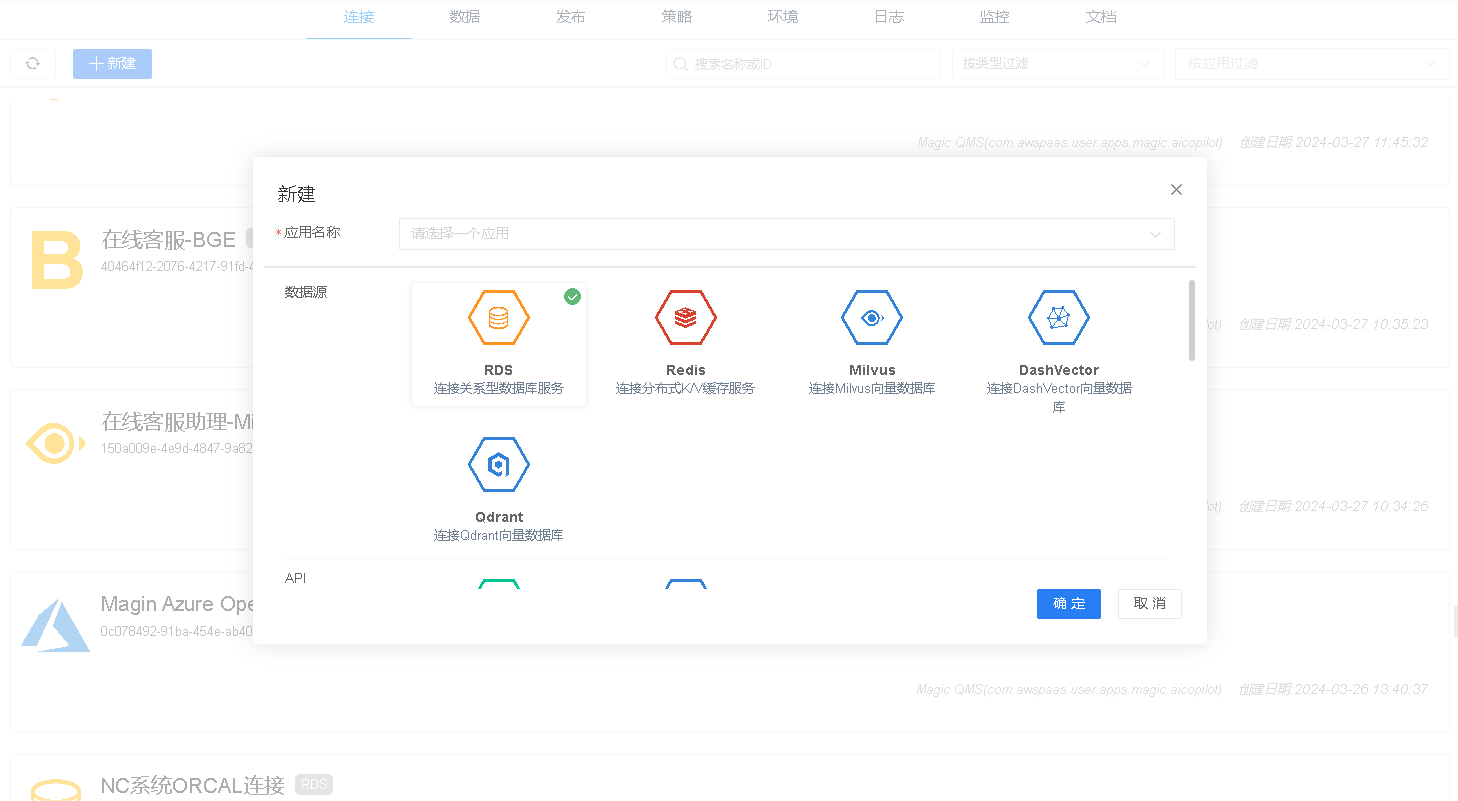Switch to the 策略 tab

click(x=677, y=17)
